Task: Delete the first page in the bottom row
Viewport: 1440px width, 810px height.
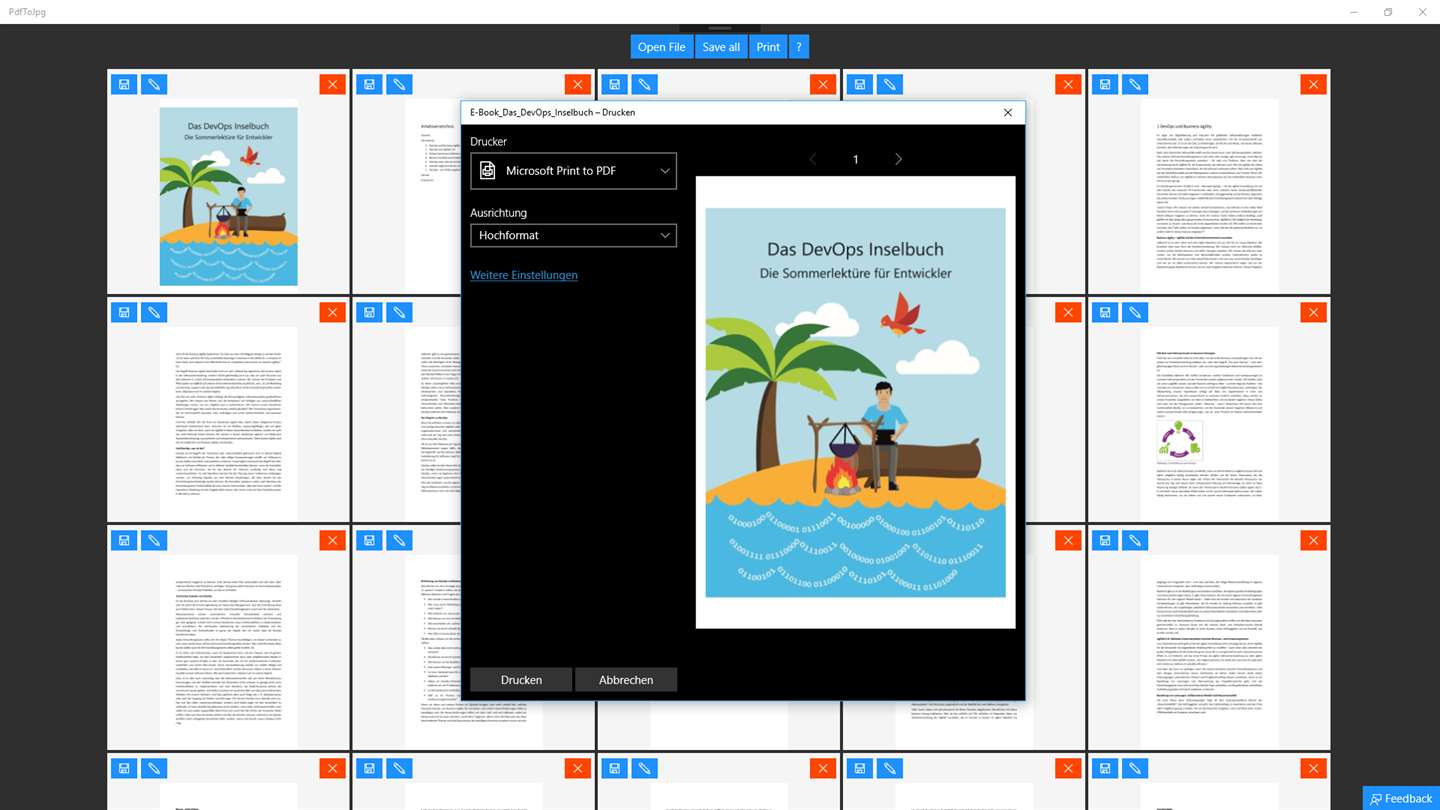Action: tap(332, 769)
